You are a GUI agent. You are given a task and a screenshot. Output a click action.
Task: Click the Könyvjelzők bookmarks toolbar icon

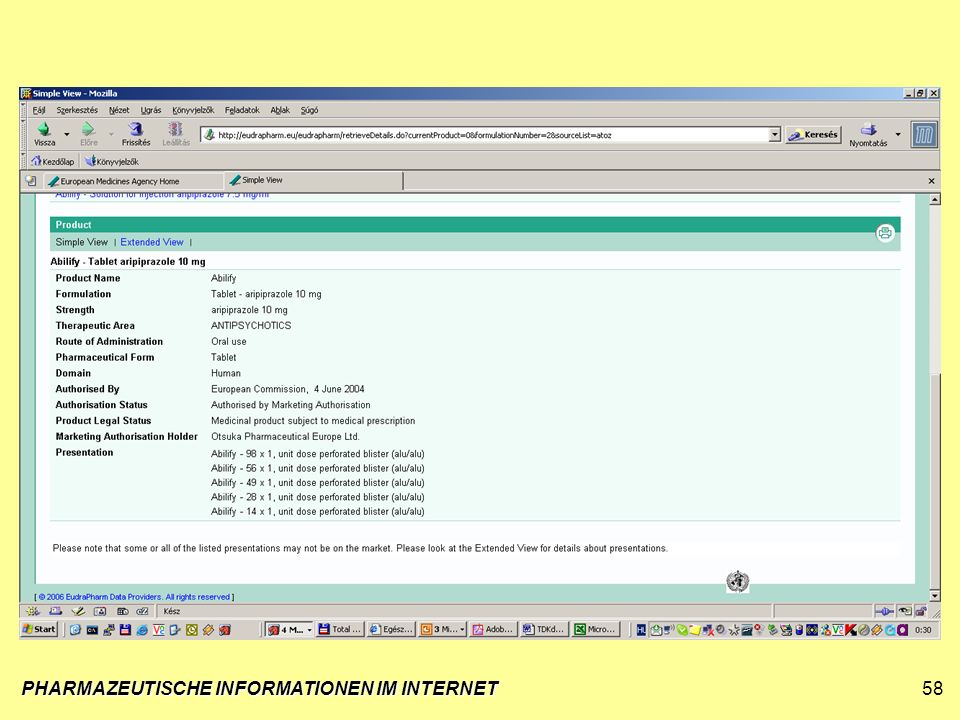(x=90, y=161)
